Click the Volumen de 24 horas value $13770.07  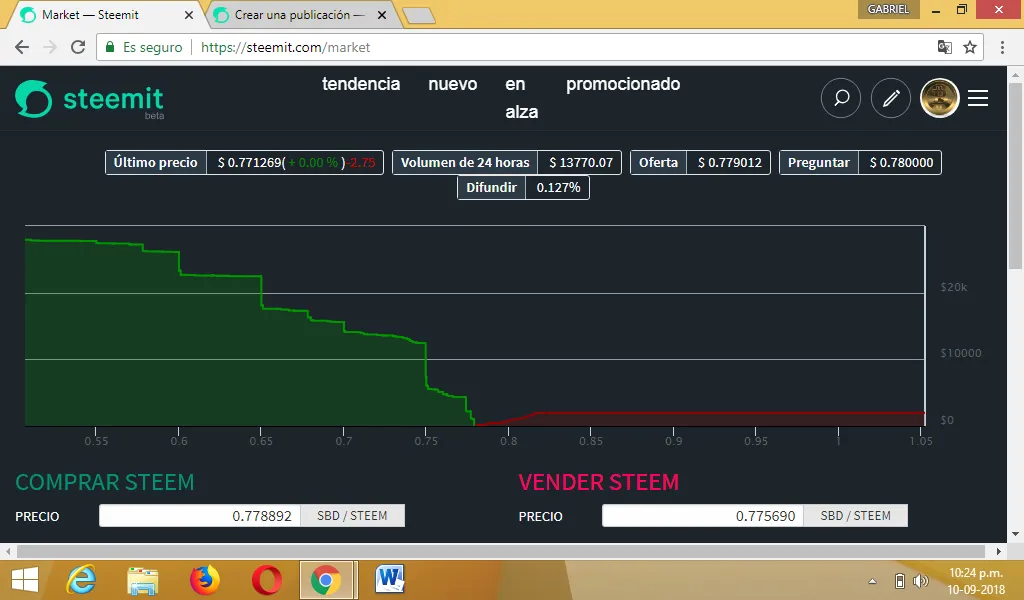click(581, 163)
